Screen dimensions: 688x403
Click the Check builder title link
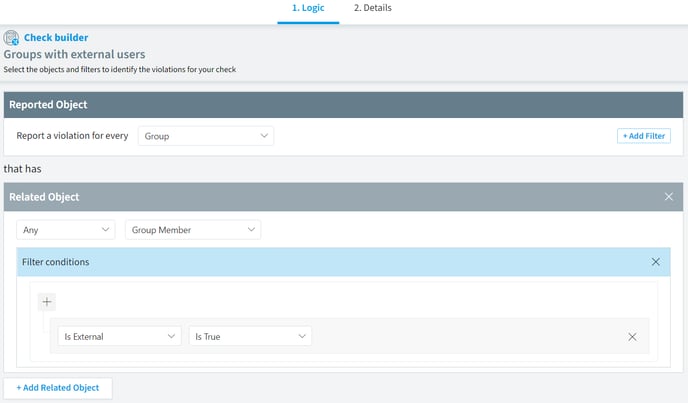click(x=56, y=38)
